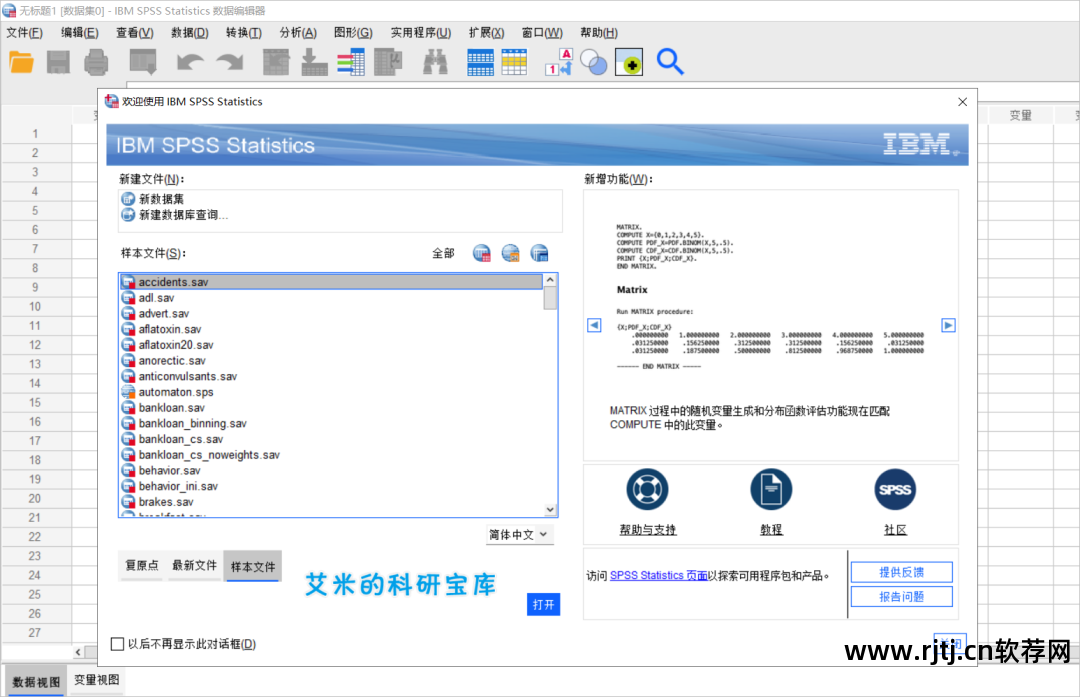Click the magnifying glass search icon
The width and height of the screenshot is (1080, 697).
click(669, 62)
